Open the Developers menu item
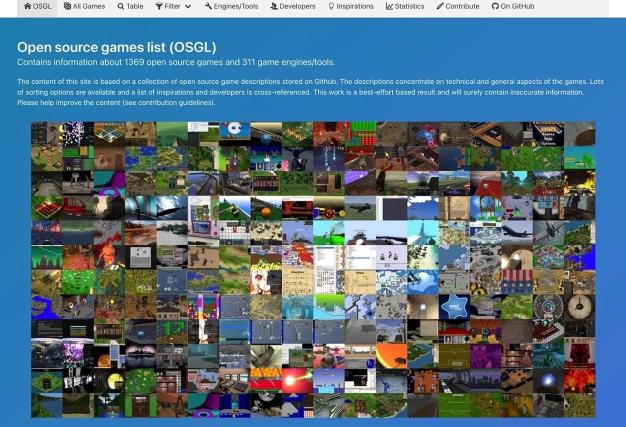Screen dimensions: 626x427 pos(293,6)
